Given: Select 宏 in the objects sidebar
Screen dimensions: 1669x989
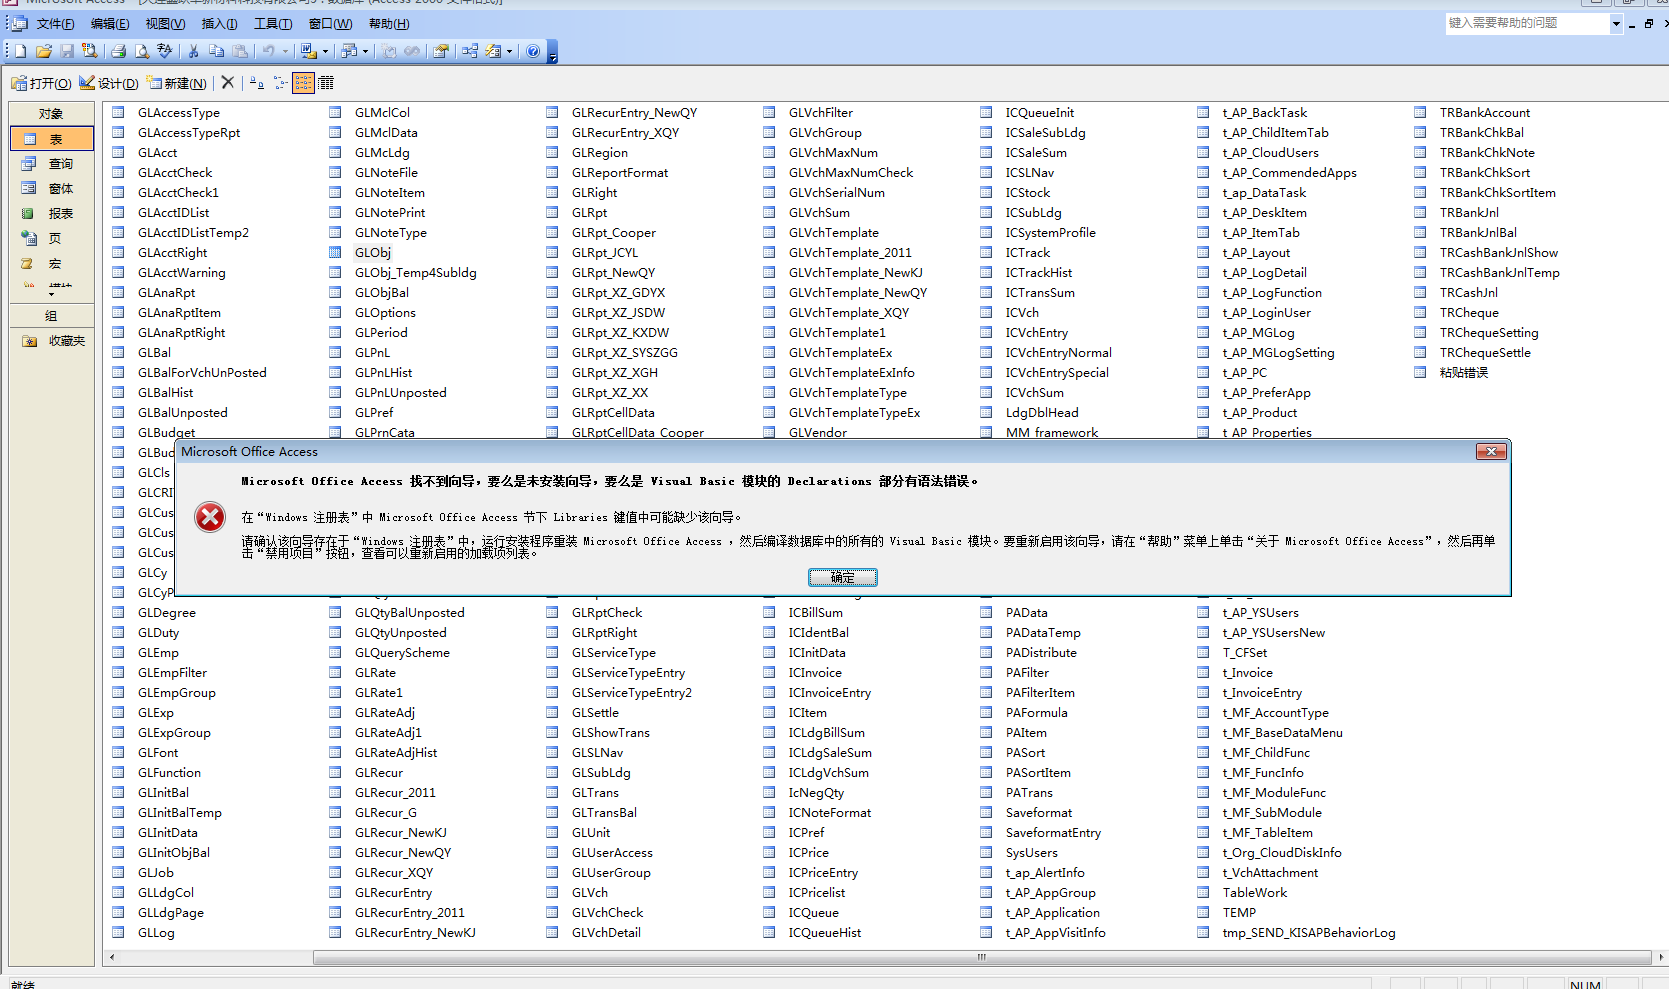Looking at the screenshot, I should pyautogui.click(x=52, y=264).
